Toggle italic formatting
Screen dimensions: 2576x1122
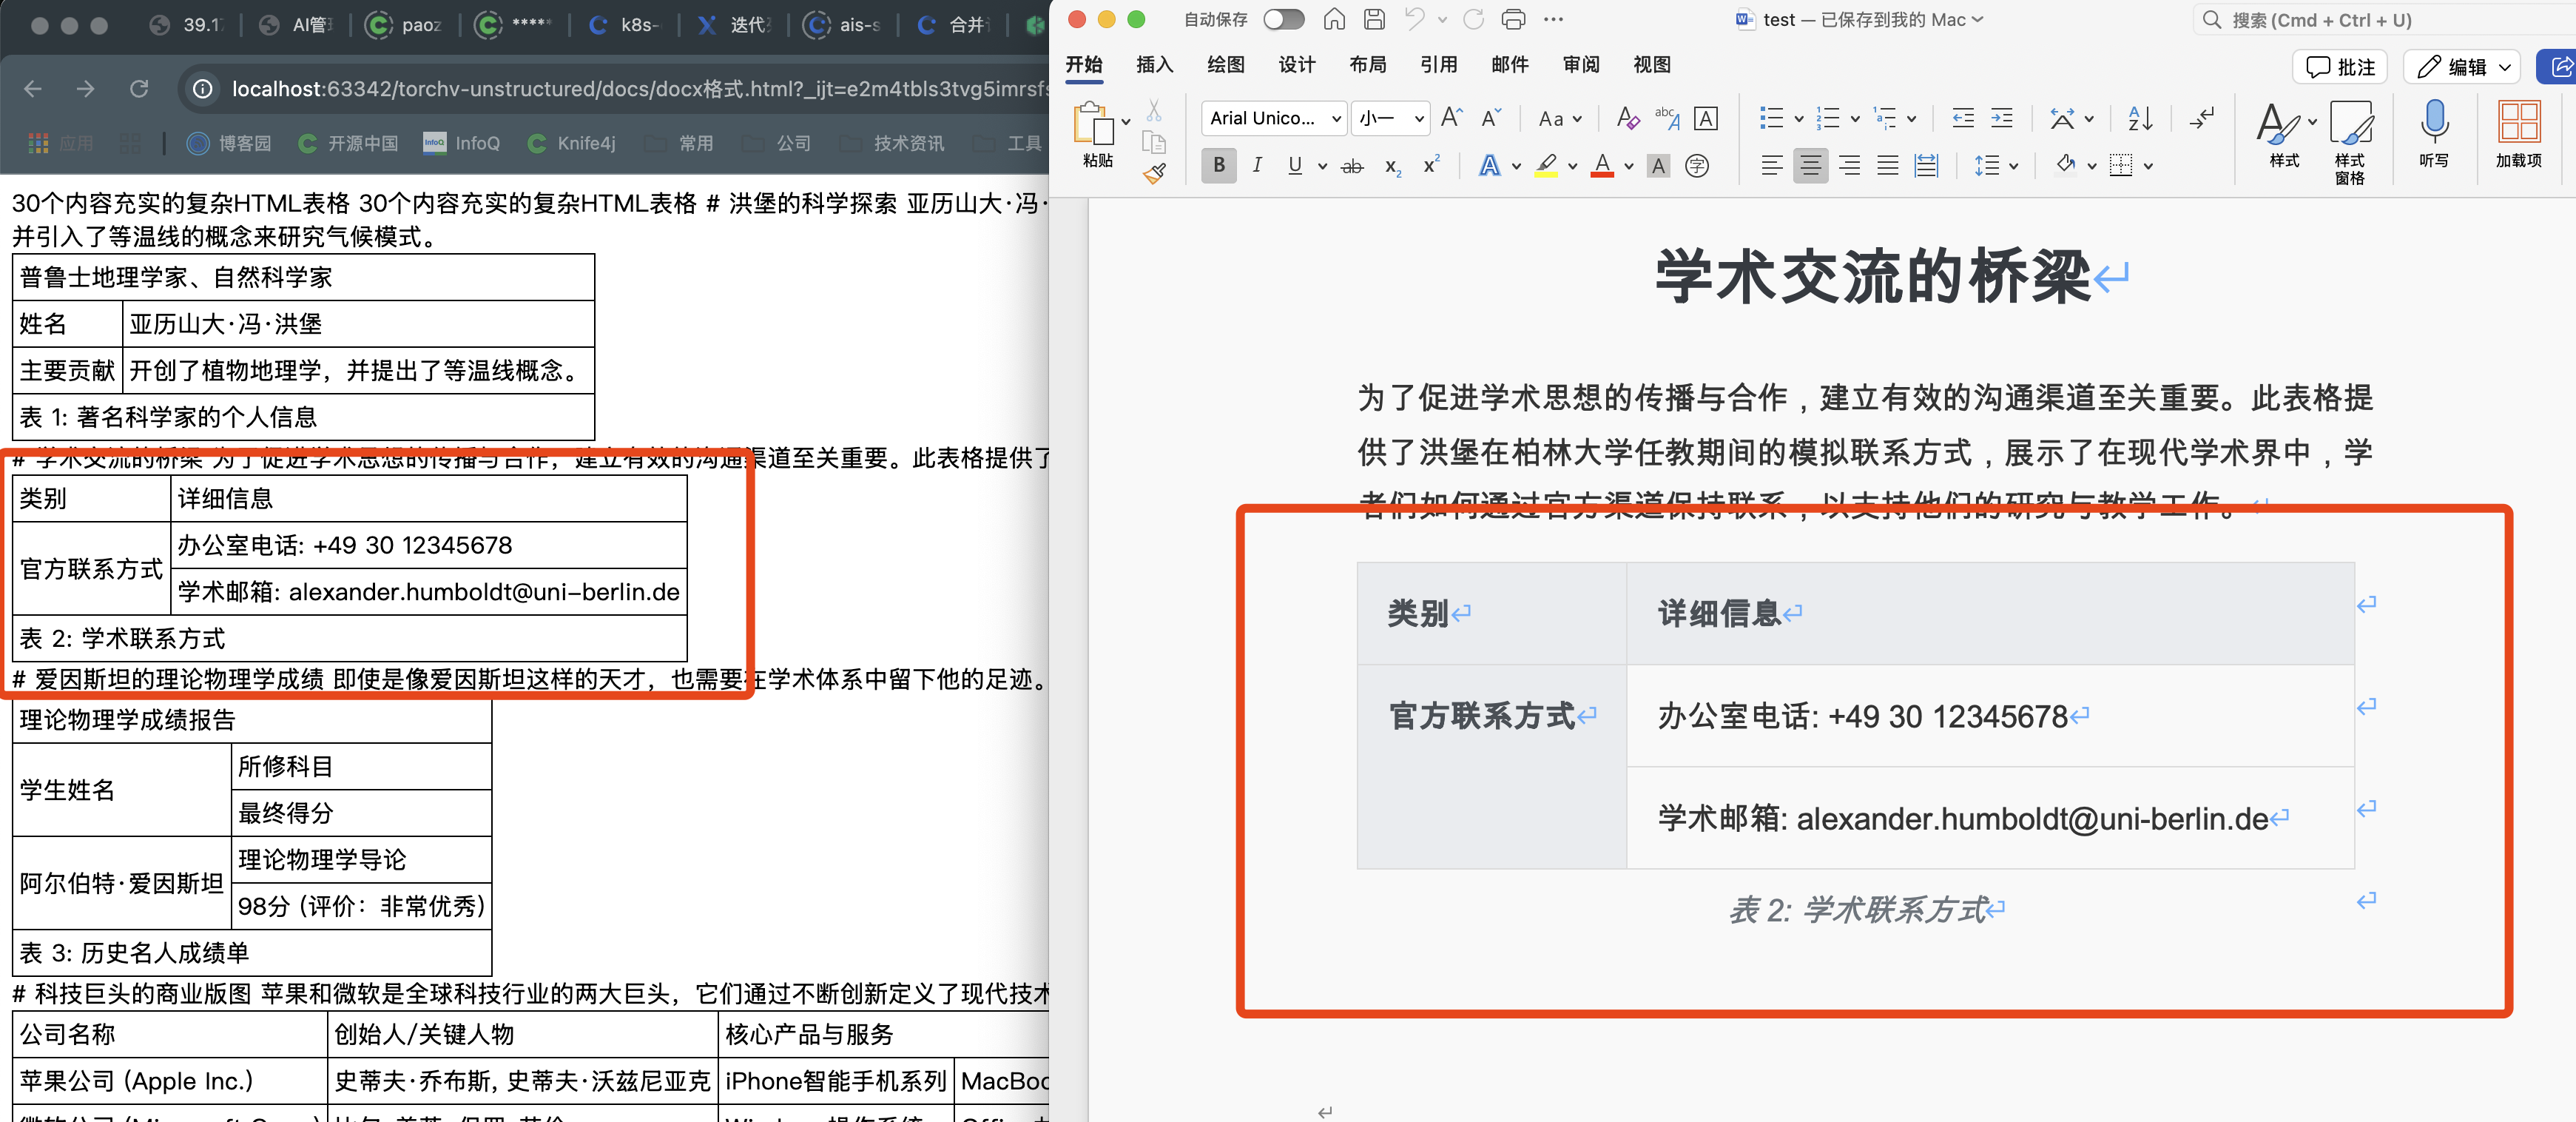coord(1257,165)
